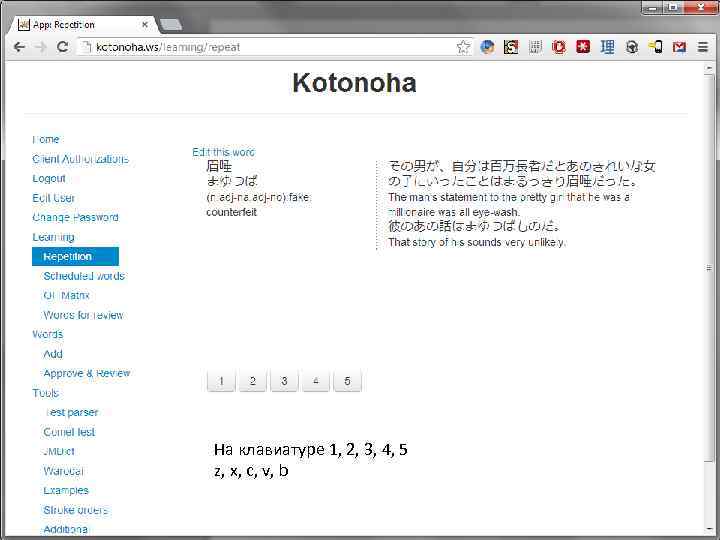Open the phone device extension icon
This screenshot has width=720, height=540.
pos(656,47)
